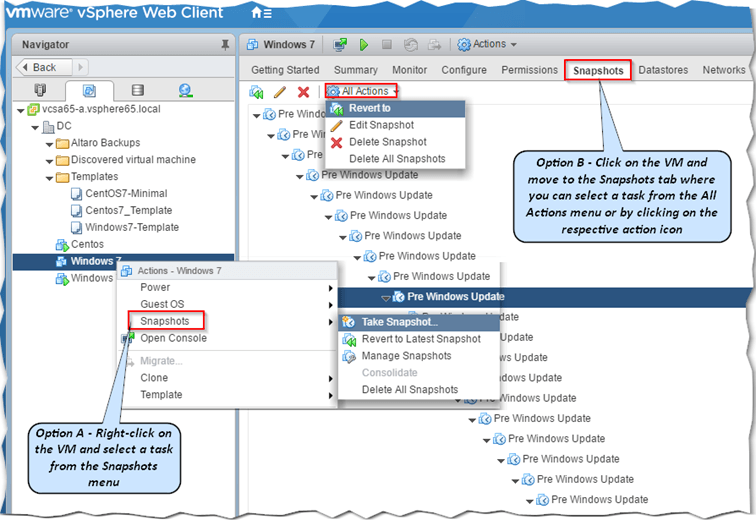Screen dimensions: 756x520
Task: Choose Open Console from context menu
Action: pyautogui.click(x=227, y=338)
